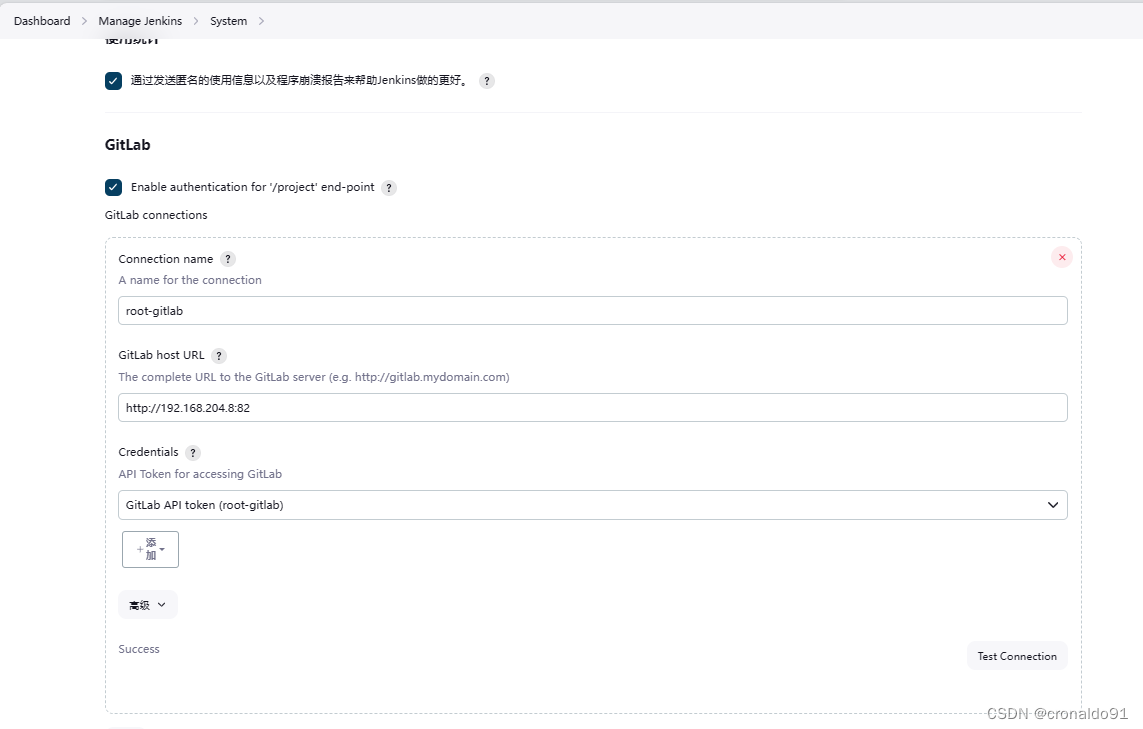Click the Test Connection button

pos(1017,656)
